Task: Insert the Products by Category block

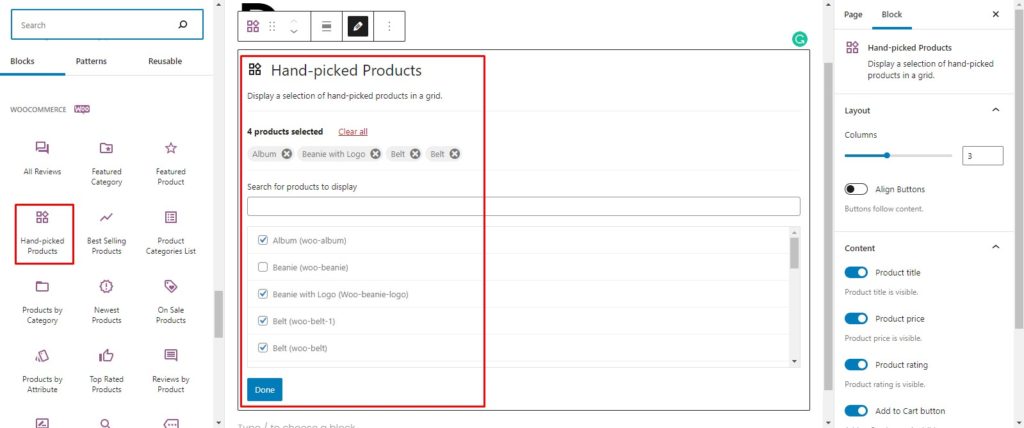Action: click(42, 302)
